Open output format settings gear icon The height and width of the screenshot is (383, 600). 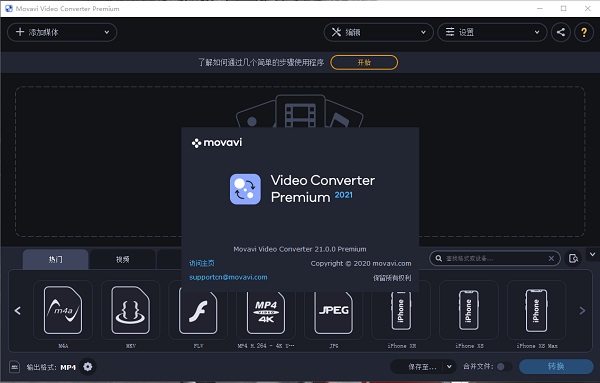(x=88, y=367)
